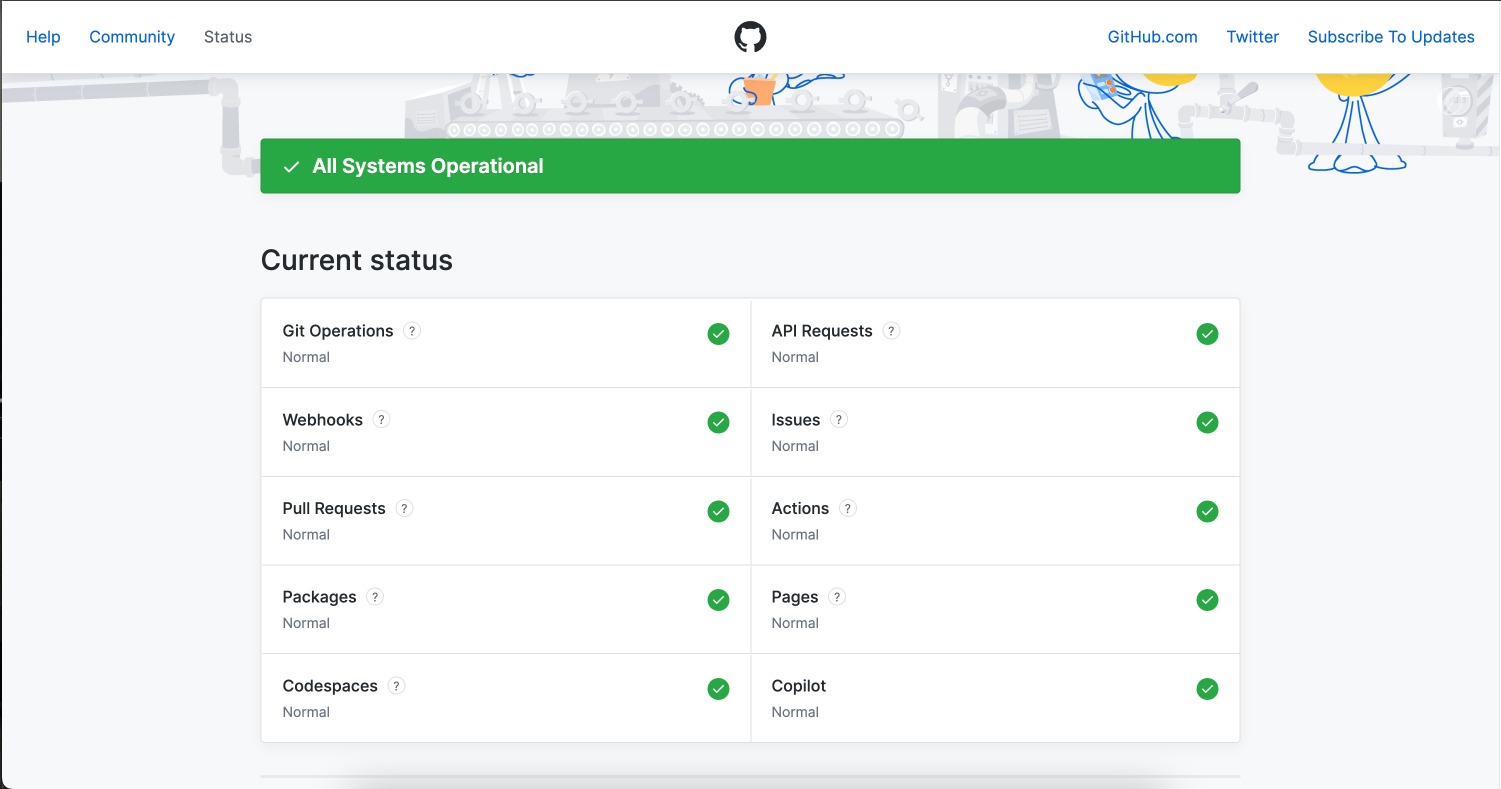This screenshot has height=789, width=1501.
Task: Visit the GitHub.com link
Action: (1152, 37)
